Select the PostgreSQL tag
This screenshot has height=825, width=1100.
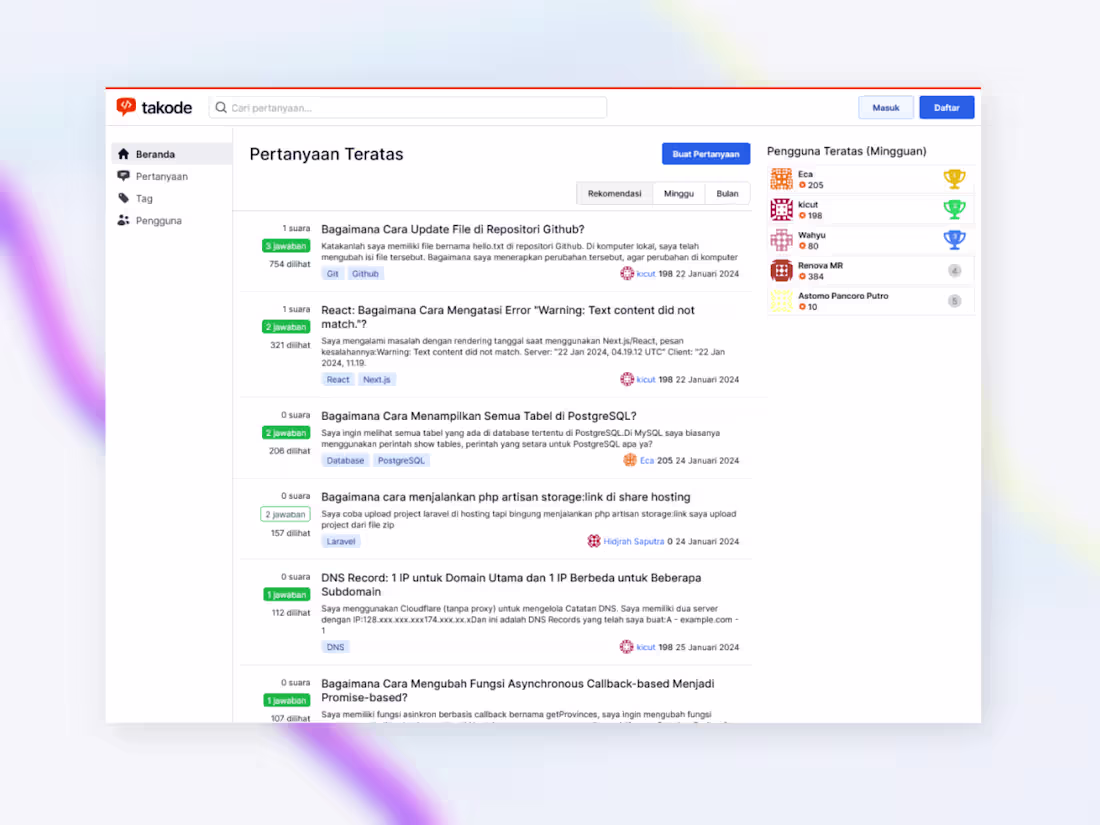pyautogui.click(x=401, y=460)
